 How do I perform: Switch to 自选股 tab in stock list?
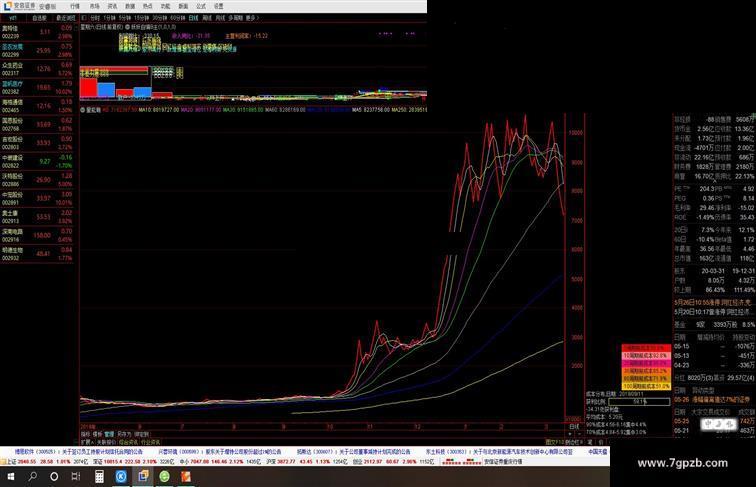(x=39, y=18)
